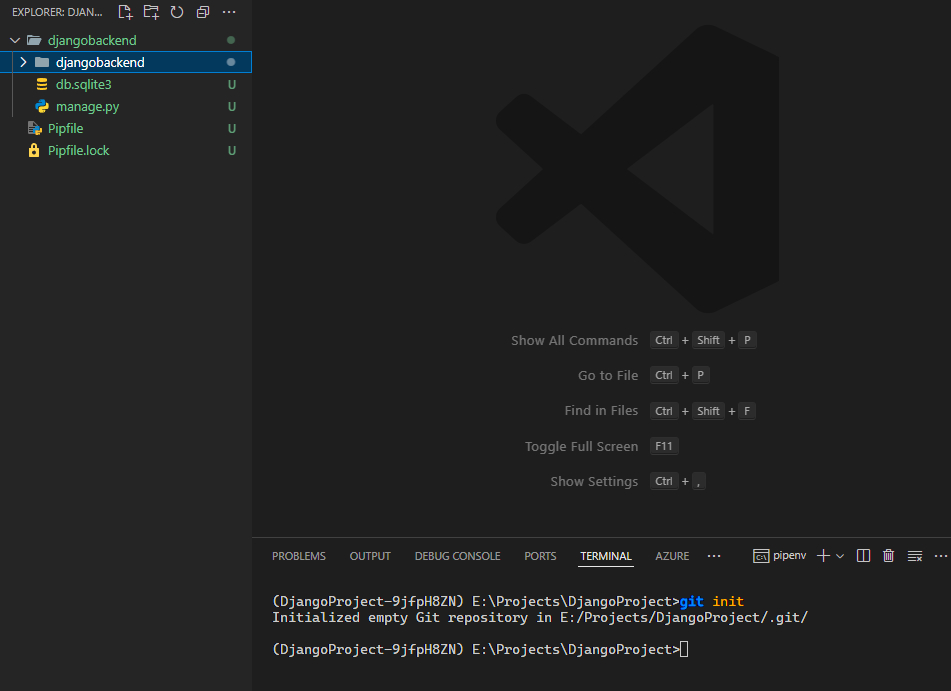Collapse all folders in Explorer

pos(203,12)
